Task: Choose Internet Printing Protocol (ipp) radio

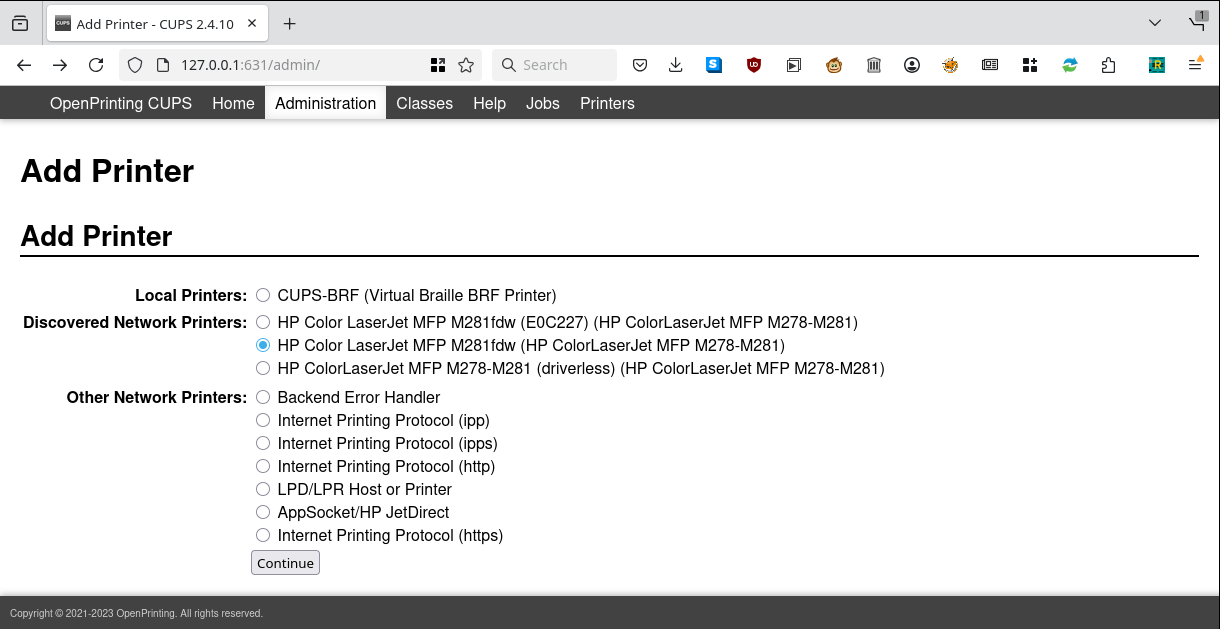Action: (x=263, y=420)
